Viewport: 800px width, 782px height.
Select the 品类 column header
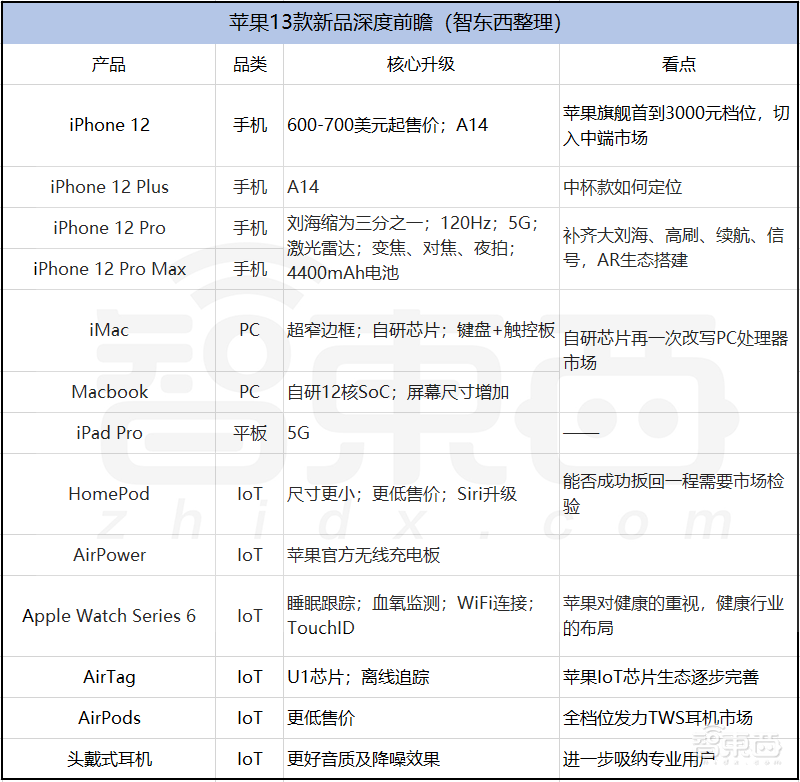(250, 64)
